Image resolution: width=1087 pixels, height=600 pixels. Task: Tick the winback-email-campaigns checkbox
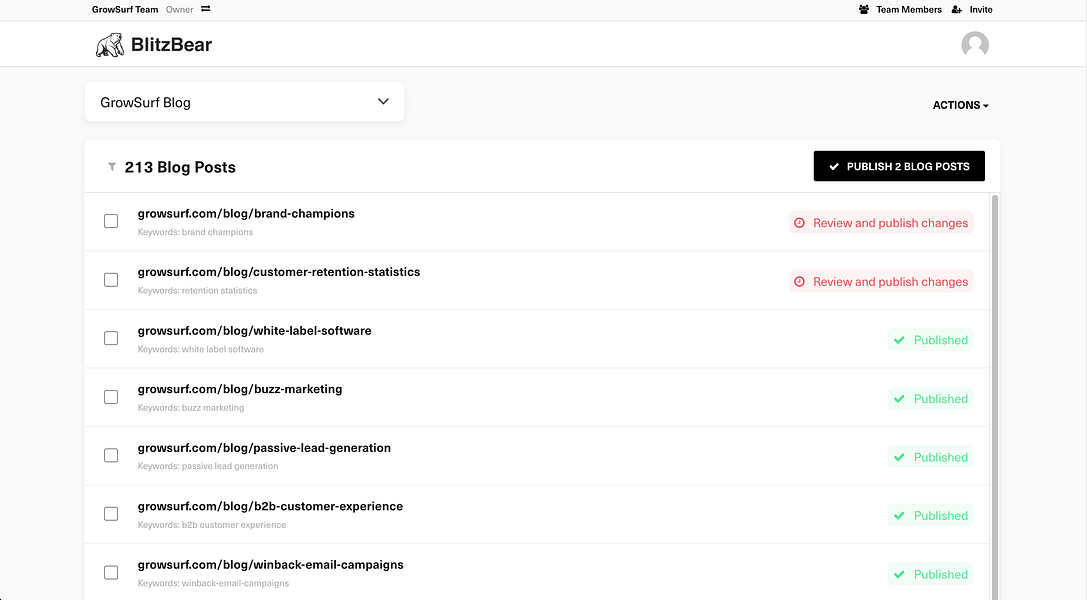111,573
